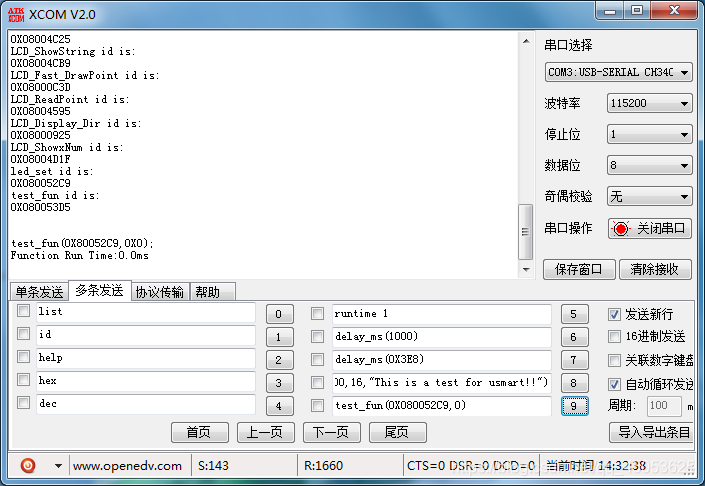Open the 波特率 115200 dropdown

(649, 103)
